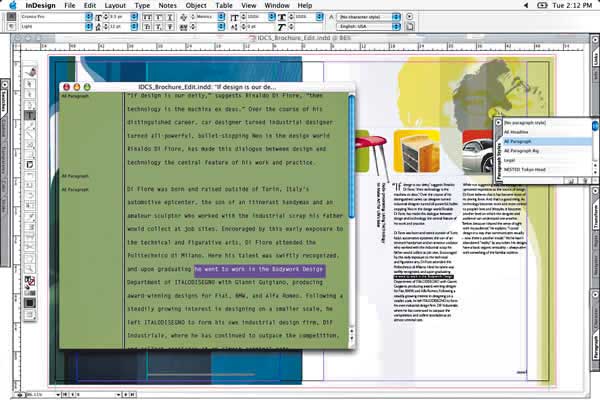
Task: Open the tracking dropdown arrow
Action: 221,26
